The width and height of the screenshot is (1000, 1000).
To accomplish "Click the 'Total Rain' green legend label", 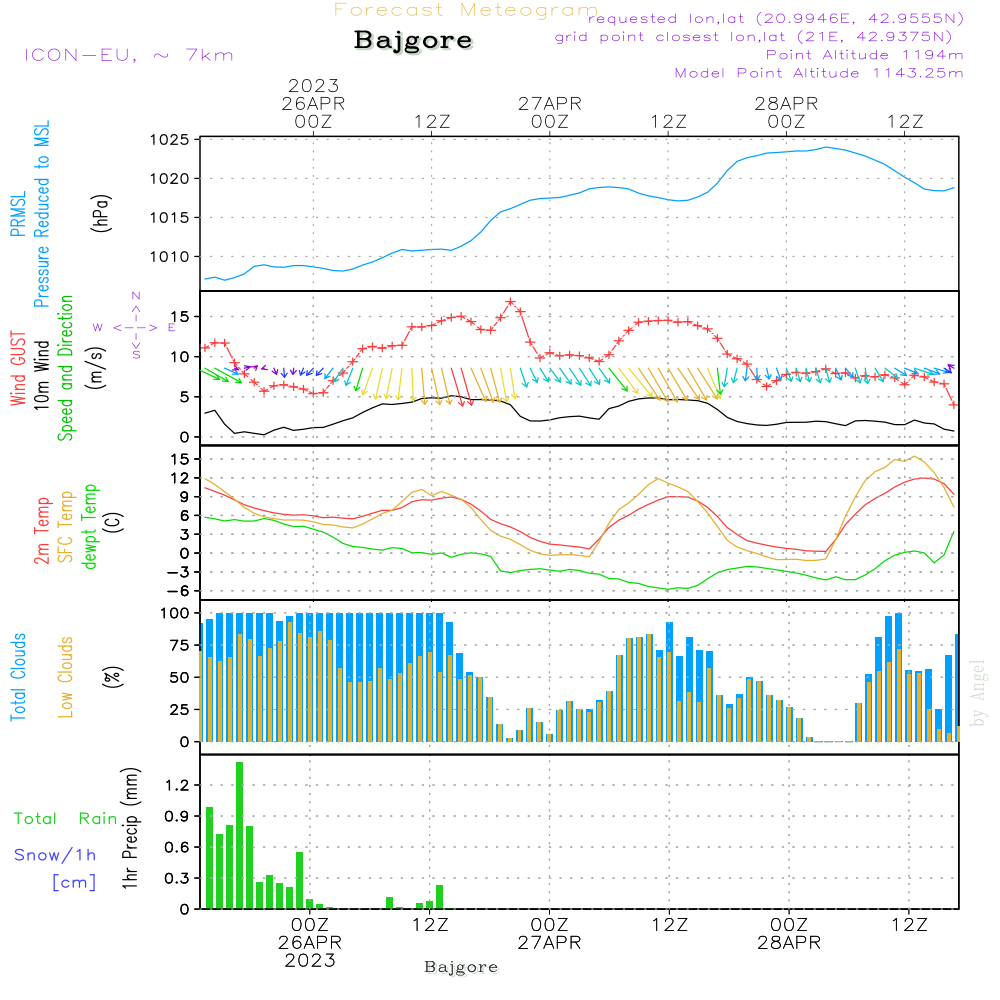I will 66,819.
